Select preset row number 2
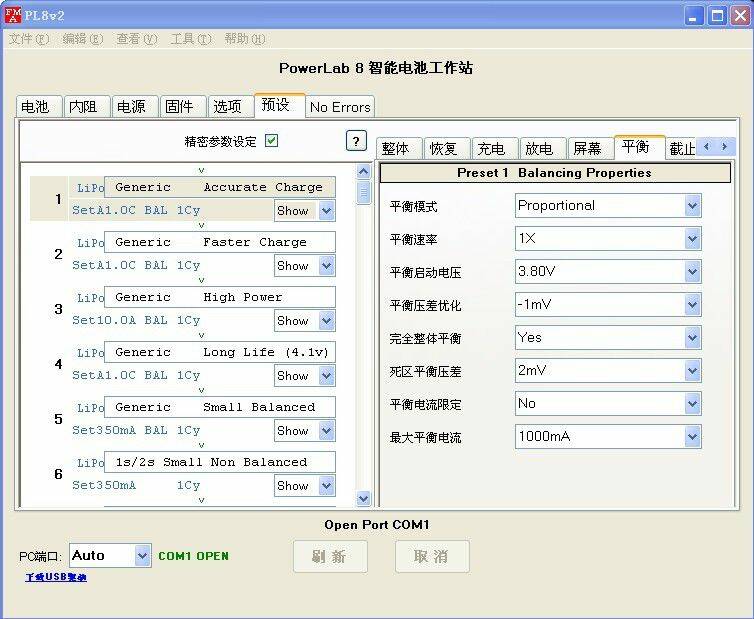This screenshot has width=754, height=619. point(58,253)
